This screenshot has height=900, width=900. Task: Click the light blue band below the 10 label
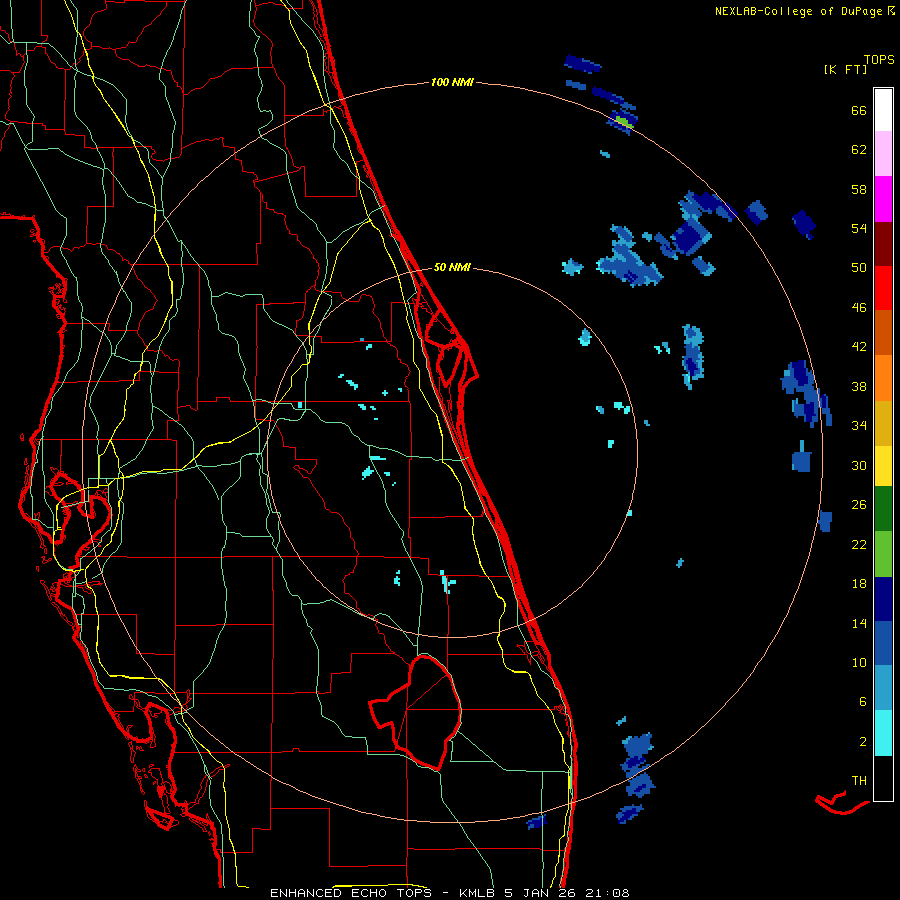pos(883,688)
